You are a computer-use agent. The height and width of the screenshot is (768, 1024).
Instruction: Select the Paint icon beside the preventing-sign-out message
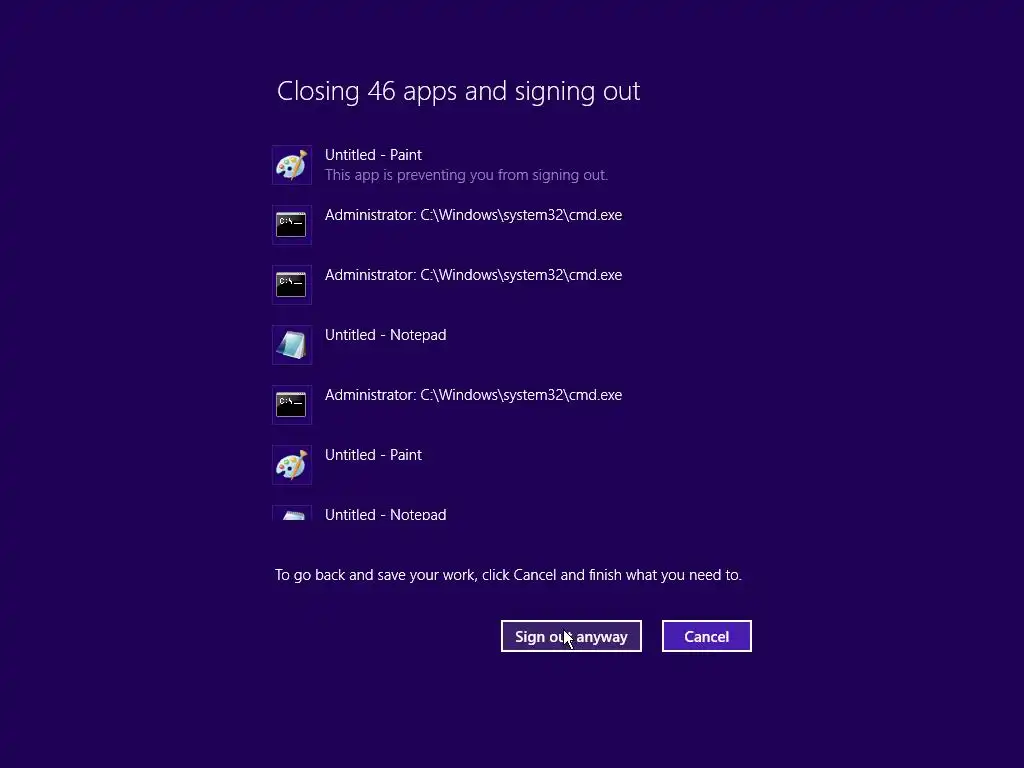pos(291,165)
